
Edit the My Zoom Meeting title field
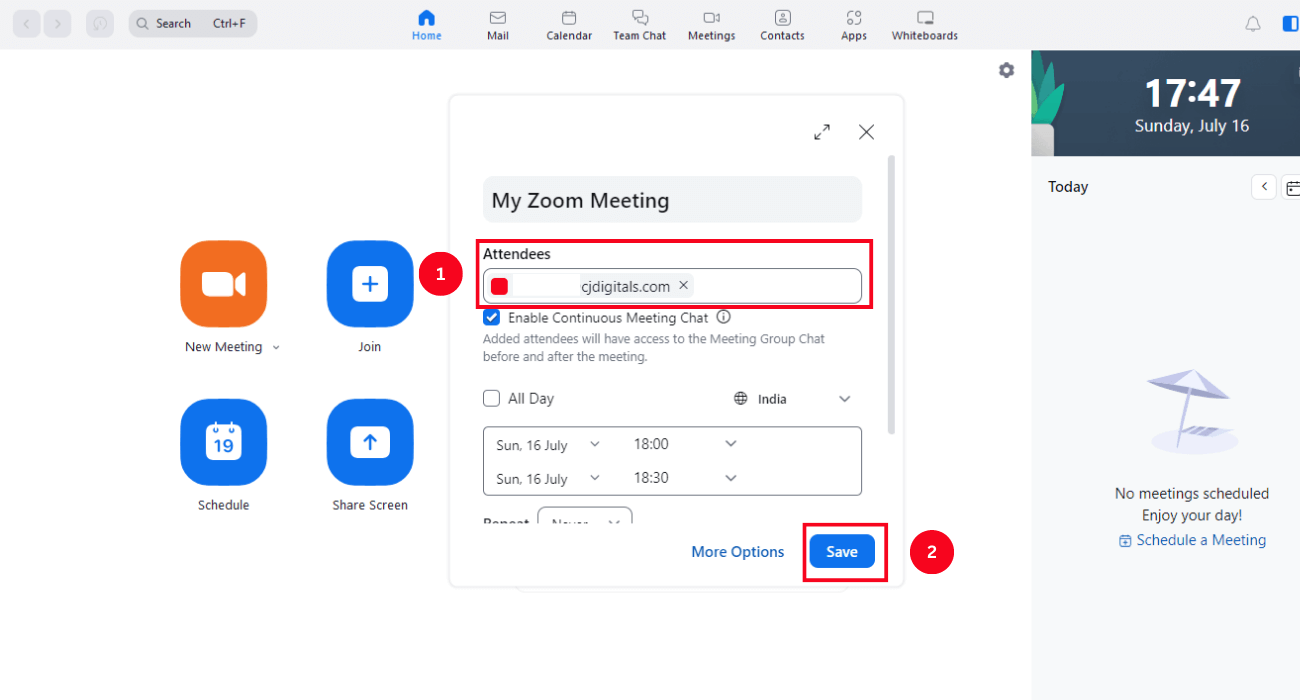click(x=672, y=200)
